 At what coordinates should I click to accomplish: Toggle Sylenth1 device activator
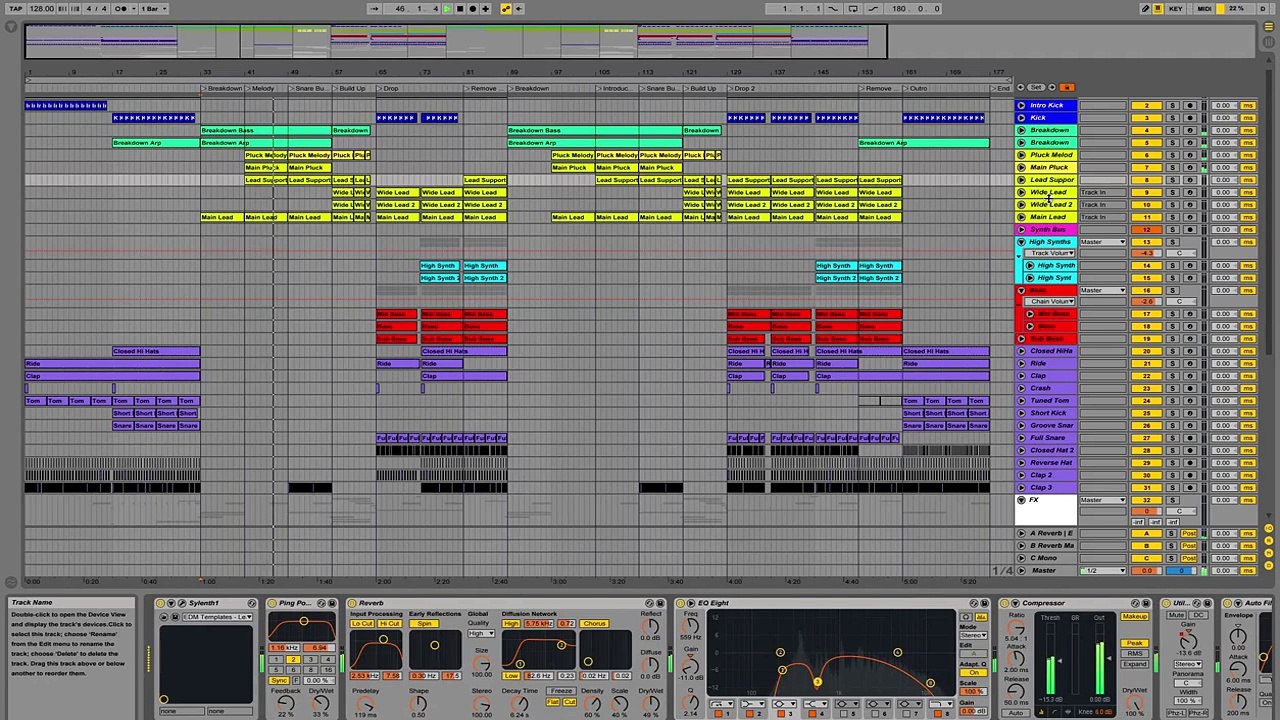click(x=161, y=603)
